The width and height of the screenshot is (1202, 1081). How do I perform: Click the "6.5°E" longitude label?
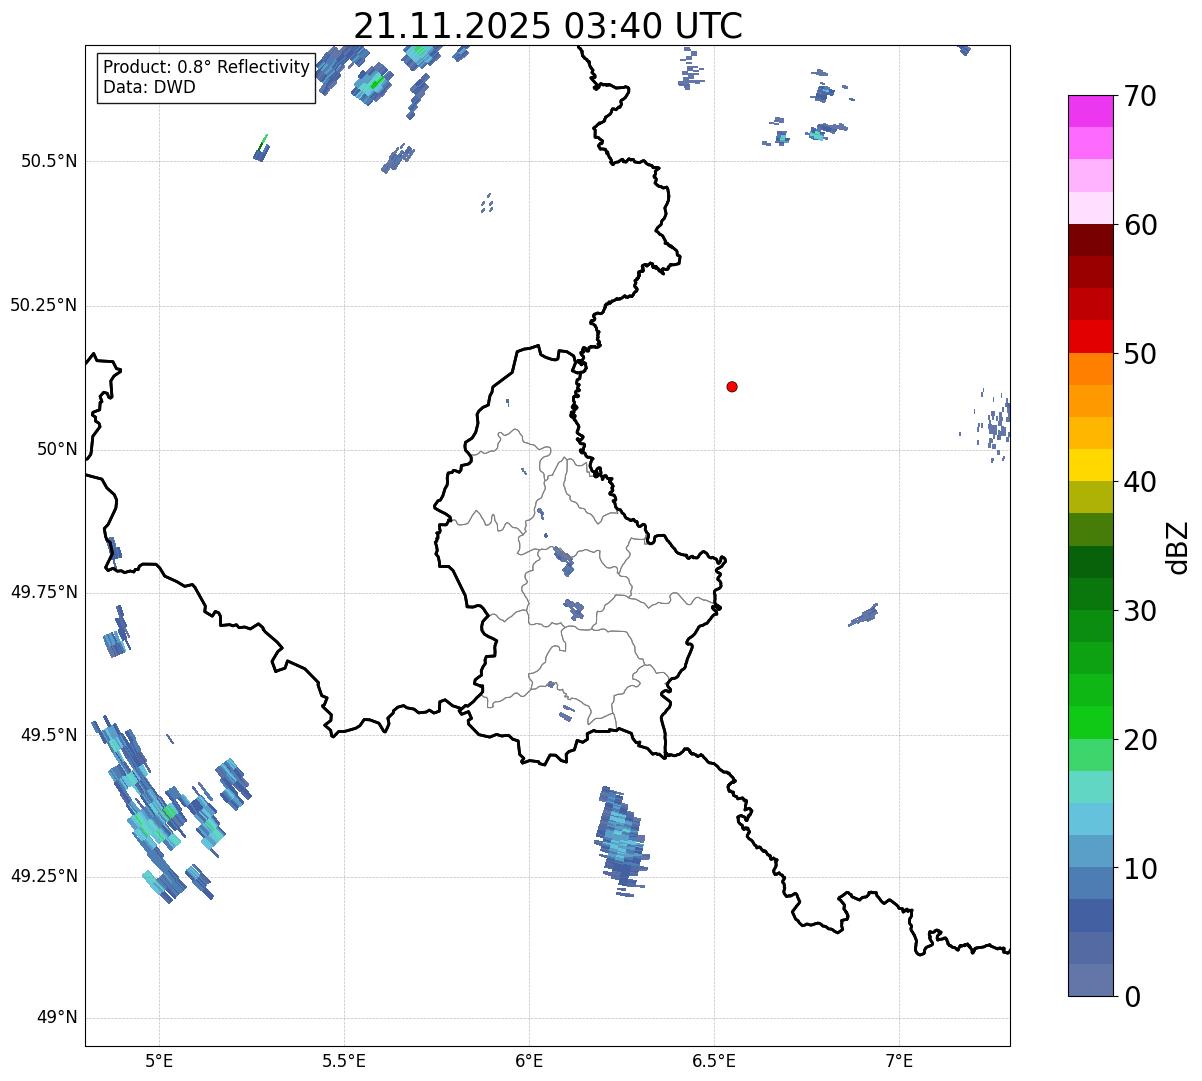pos(714,1060)
